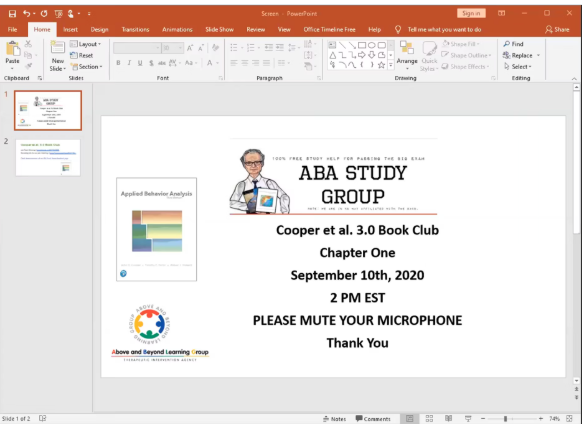Screen dimensions: 582x424
Task: Click the Format Painter brush icon
Action: click(x=28, y=66)
